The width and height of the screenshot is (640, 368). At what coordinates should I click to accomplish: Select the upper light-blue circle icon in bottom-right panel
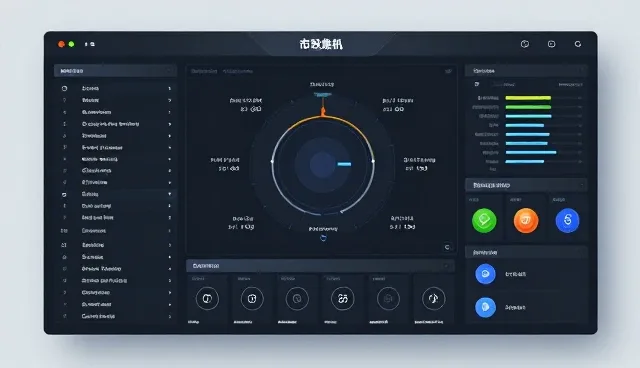(x=485, y=274)
